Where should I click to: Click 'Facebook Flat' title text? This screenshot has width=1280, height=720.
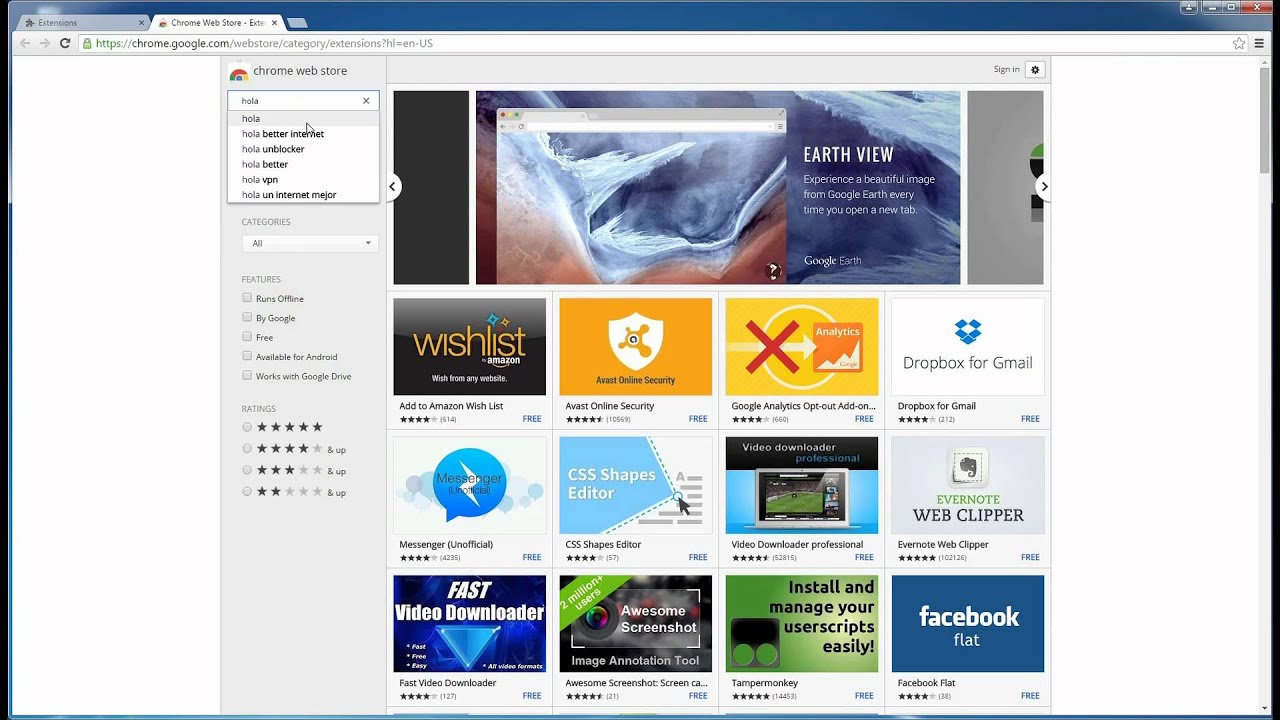coord(926,683)
